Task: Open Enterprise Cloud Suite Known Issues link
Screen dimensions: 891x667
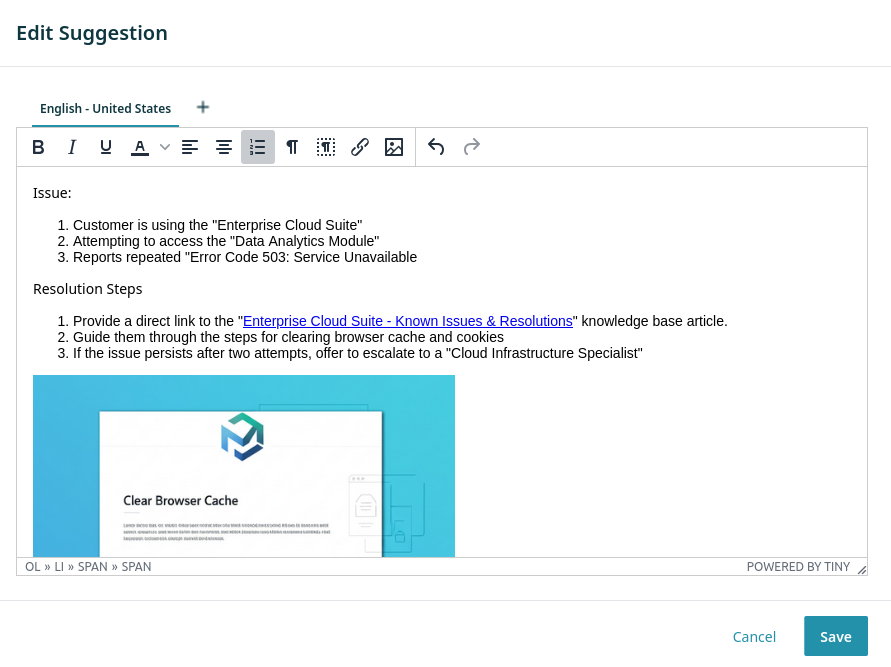Action: [407, 321]
